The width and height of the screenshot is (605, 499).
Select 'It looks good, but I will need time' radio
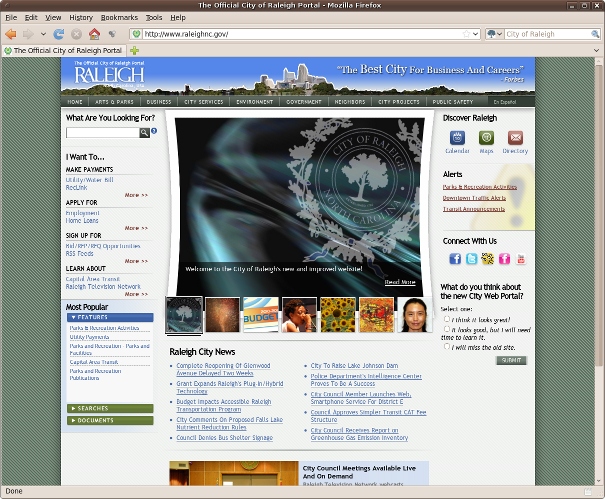446,329
